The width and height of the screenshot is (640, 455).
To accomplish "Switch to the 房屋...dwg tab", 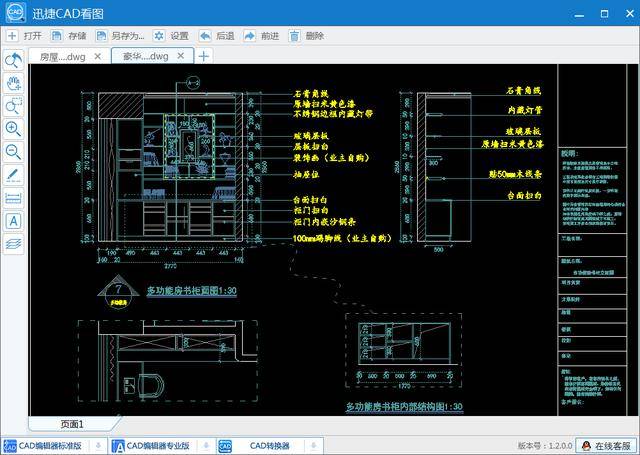I will [x=62, y=57].
